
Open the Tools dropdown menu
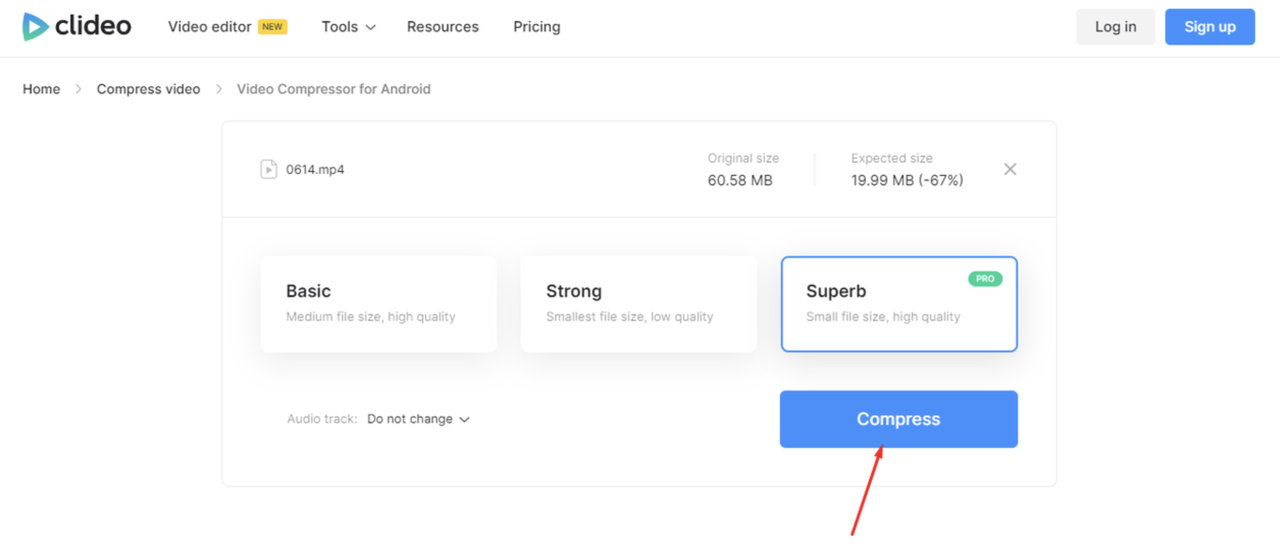[x=348, y=27]
